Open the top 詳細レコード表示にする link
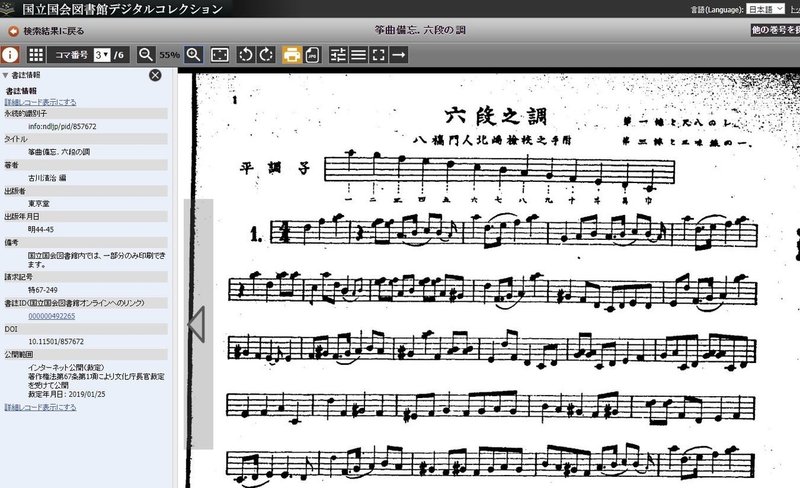This screenshot has height=488, width=800. pyautogui.click(x=40, y=102)
